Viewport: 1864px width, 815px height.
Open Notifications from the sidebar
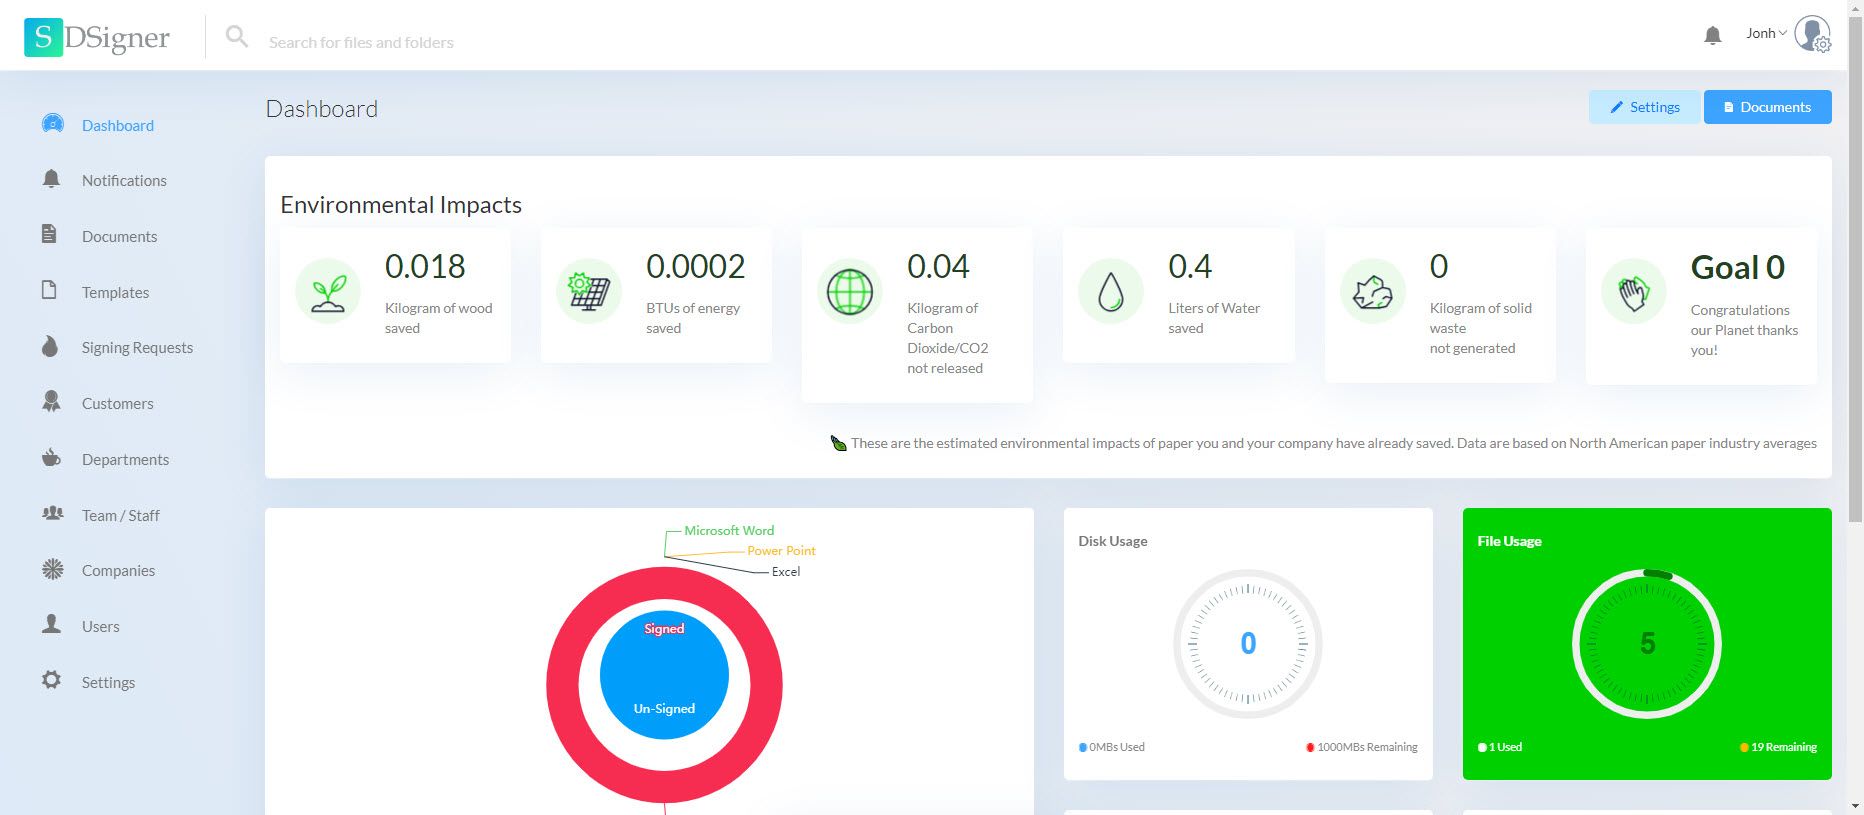coord(124,181)
